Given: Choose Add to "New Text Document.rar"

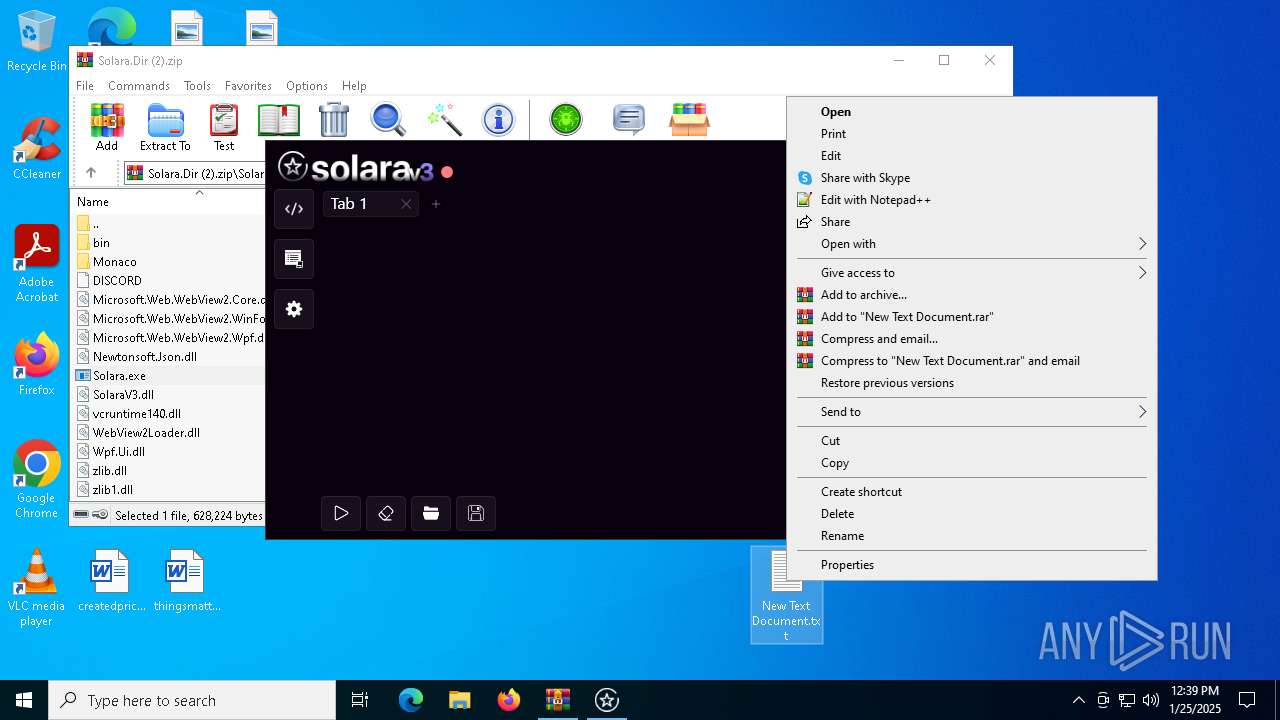Looking at the screenshot, I should tap(972, 317).
